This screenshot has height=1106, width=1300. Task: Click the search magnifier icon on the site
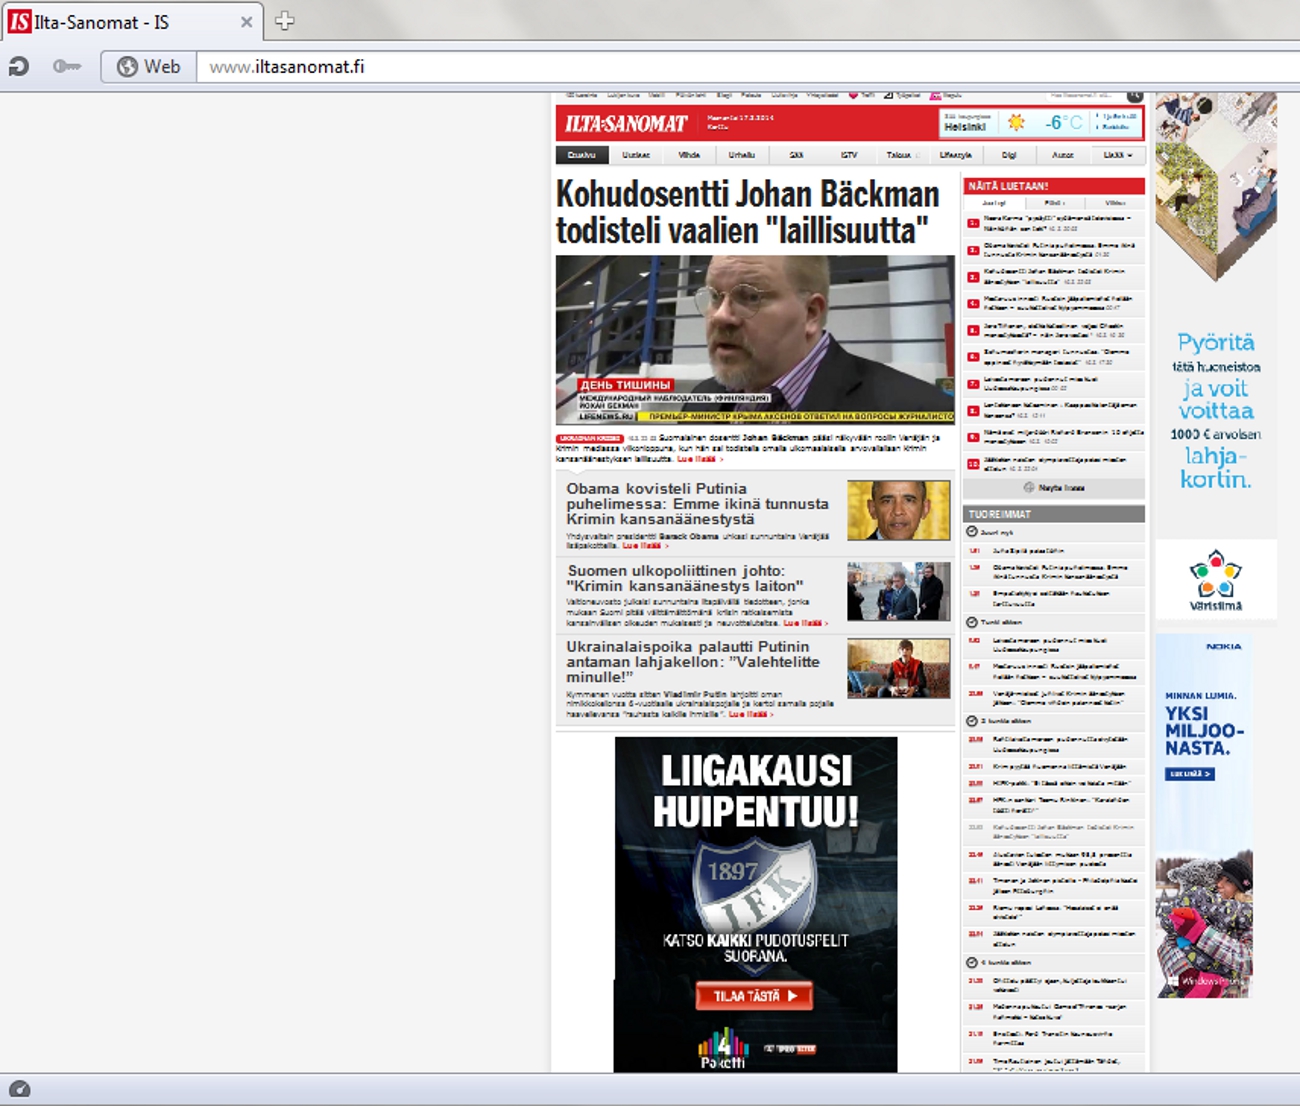(x=1134, y=96)
